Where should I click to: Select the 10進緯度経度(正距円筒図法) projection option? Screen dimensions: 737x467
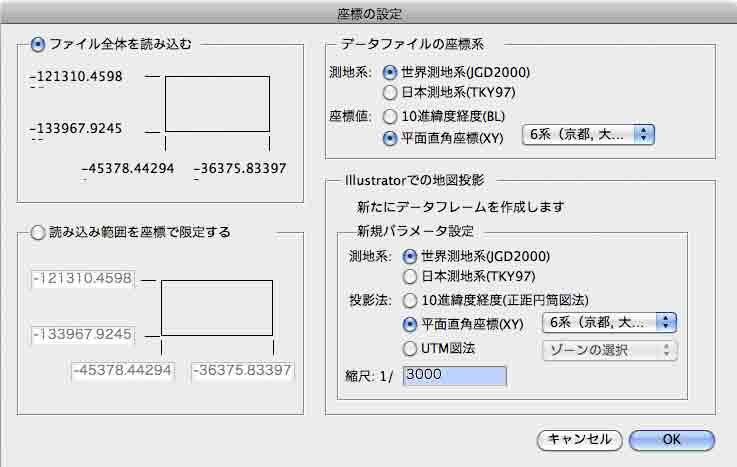coord(410,300)
